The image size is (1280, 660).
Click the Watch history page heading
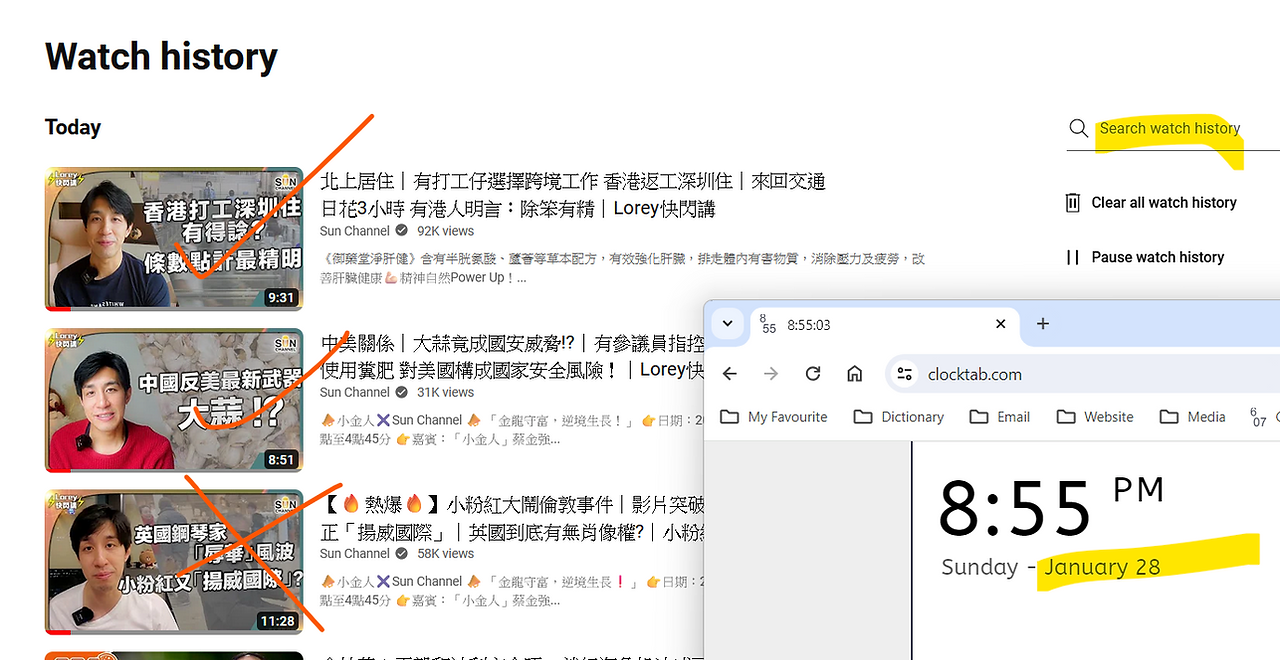[x=161, y=57]
